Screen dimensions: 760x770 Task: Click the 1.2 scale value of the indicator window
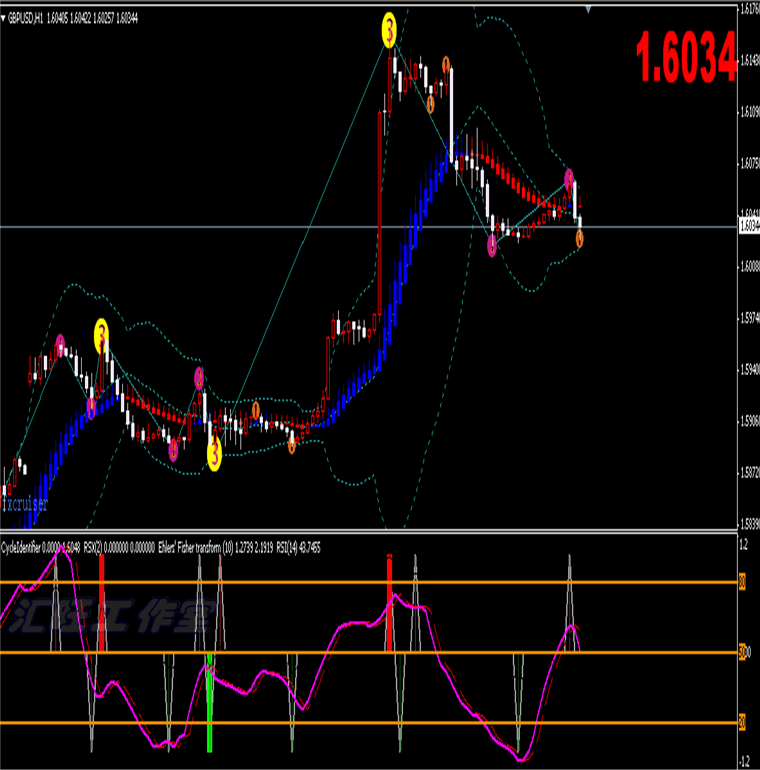tap(744, 545)
